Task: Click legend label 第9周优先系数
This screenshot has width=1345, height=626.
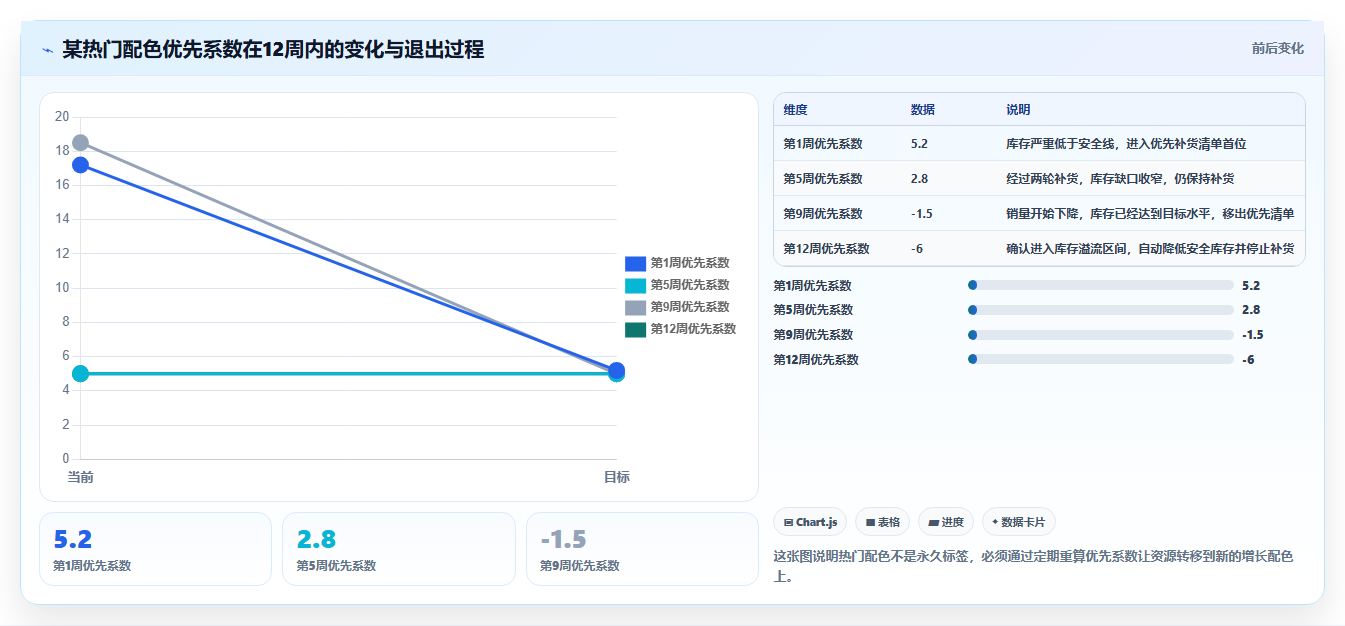Action: [690, 307]
